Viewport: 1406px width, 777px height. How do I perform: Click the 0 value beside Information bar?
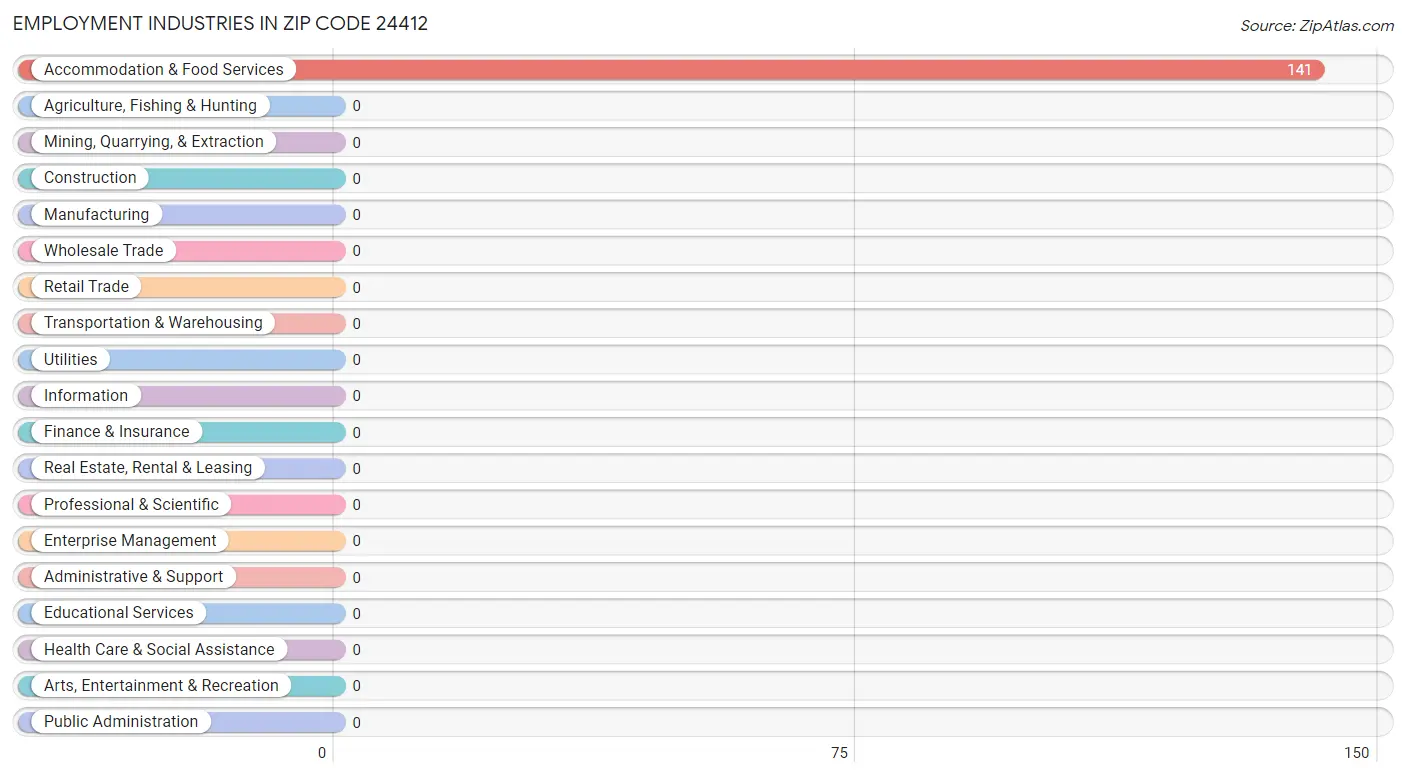point(356,396)
